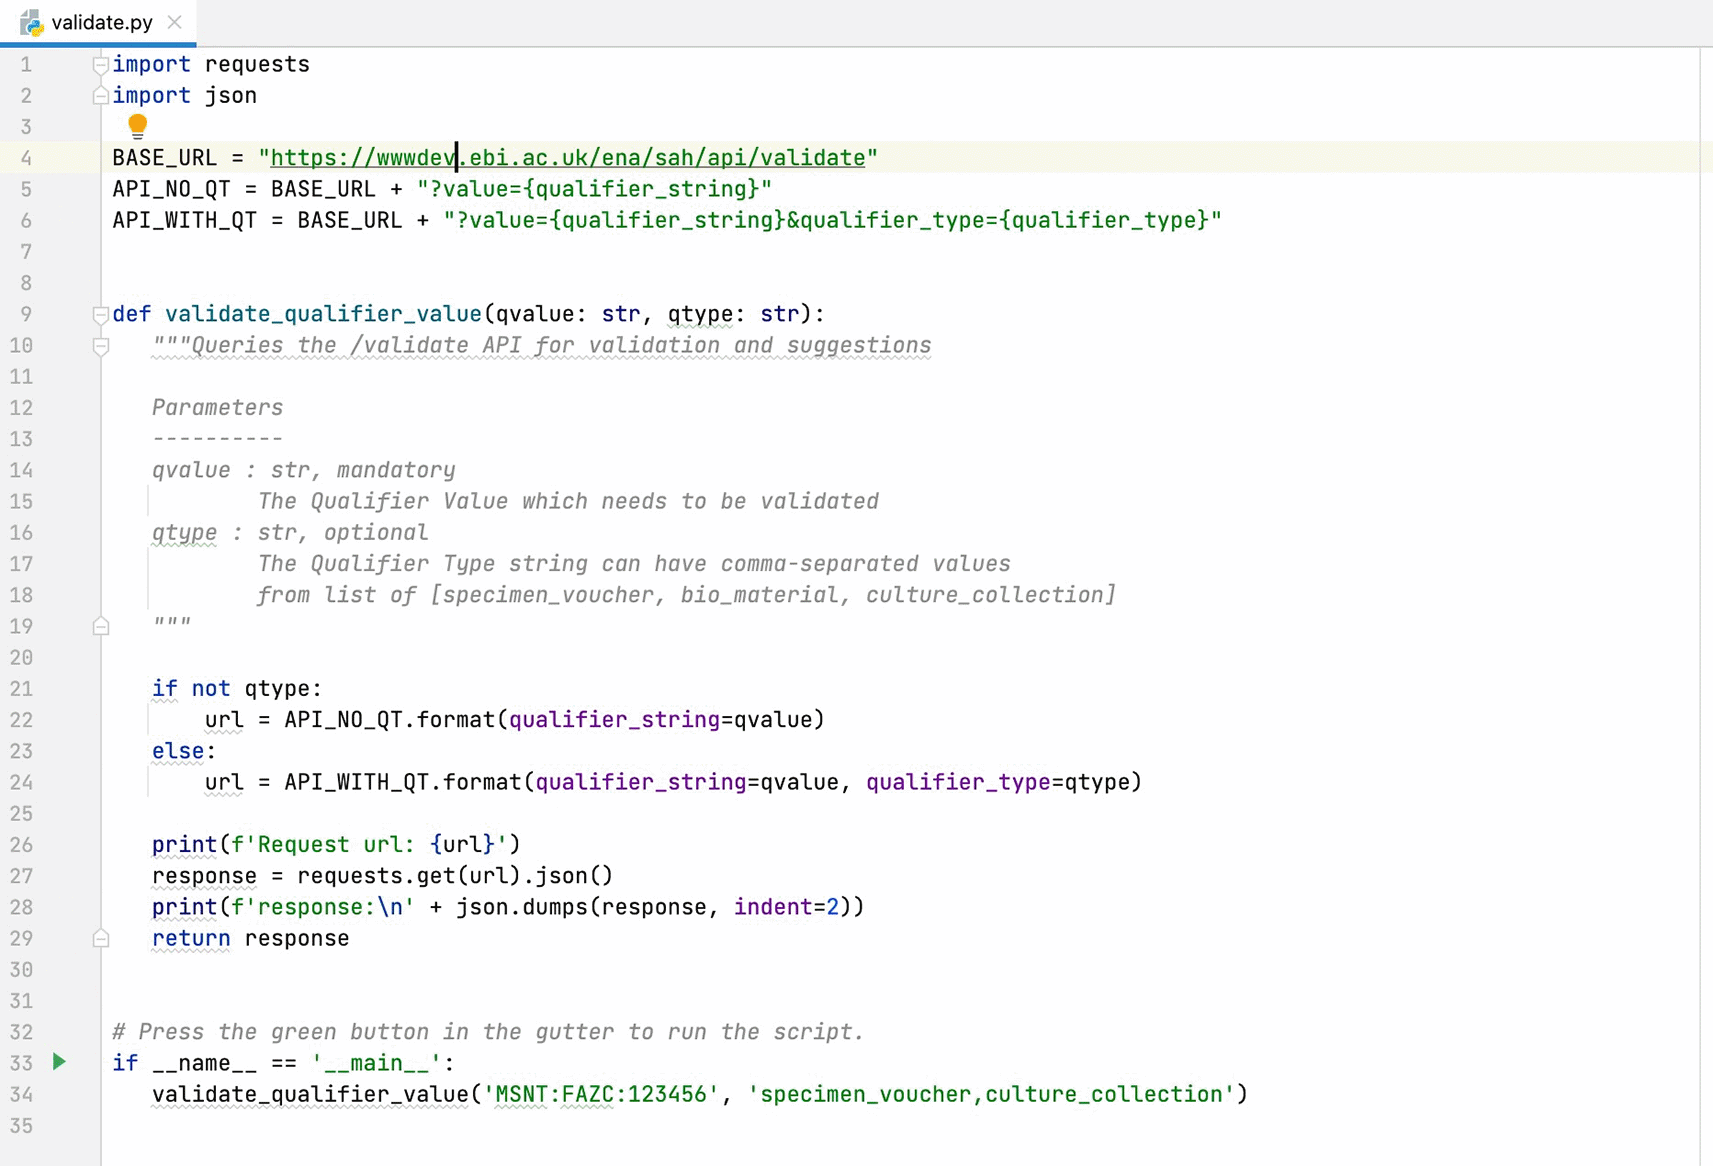The image size is (1713, 1166).
Task: Click line number 9 in the gutter
Action: [26, 314]
